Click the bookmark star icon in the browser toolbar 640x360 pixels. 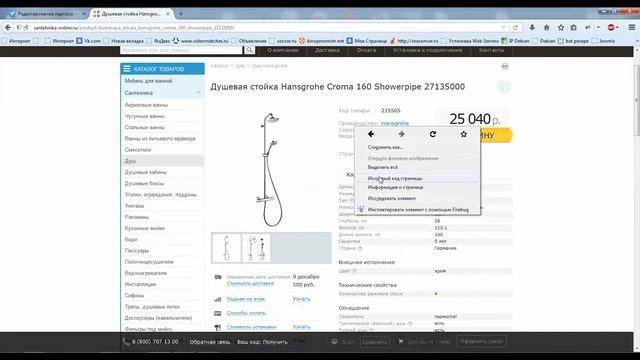click(561, 27)
